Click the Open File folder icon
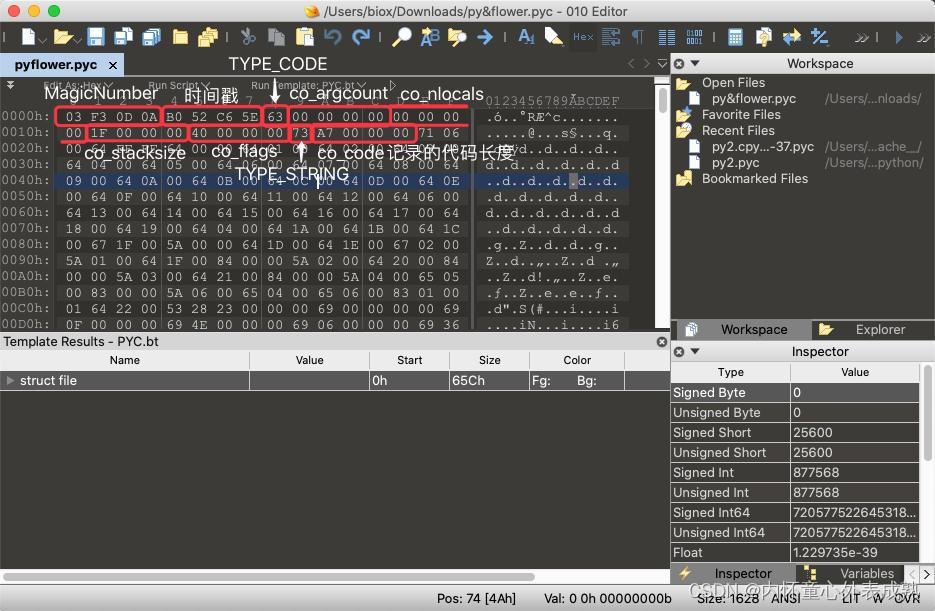Screen dimensions: 935x611 [62, 37]
